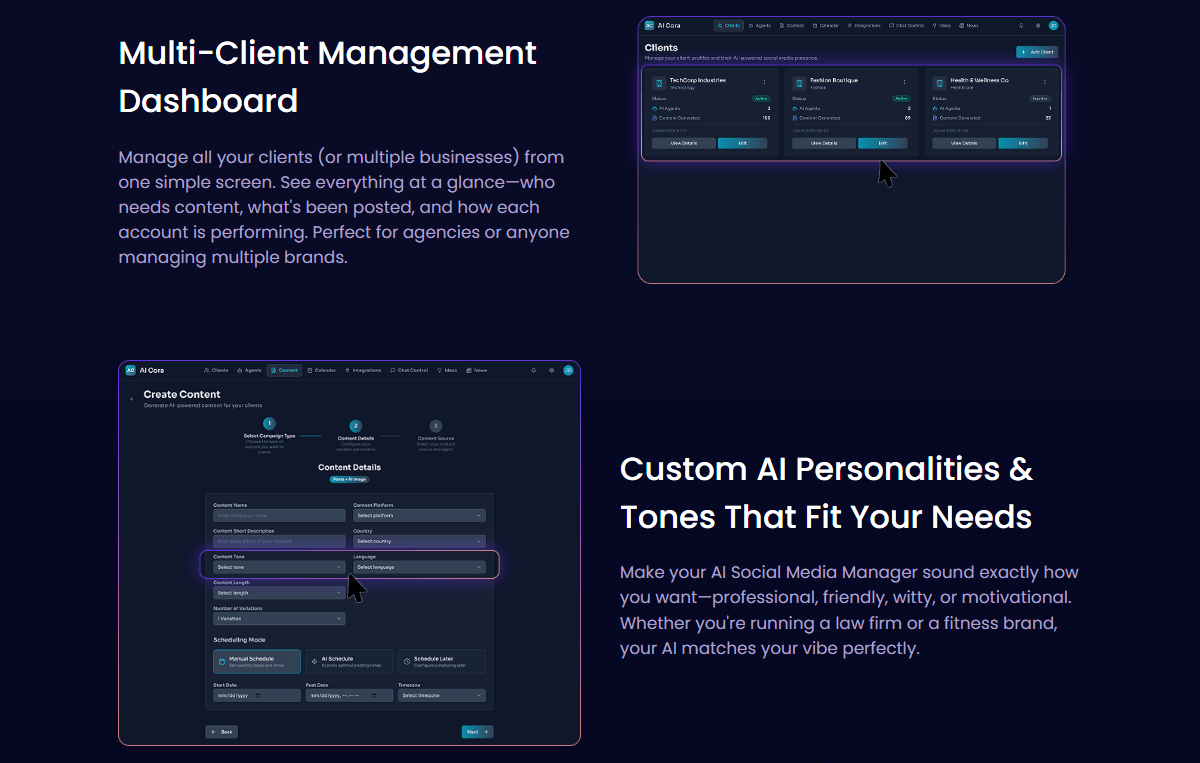
Task: Click the Content Name input field
Action: point(279,515)
